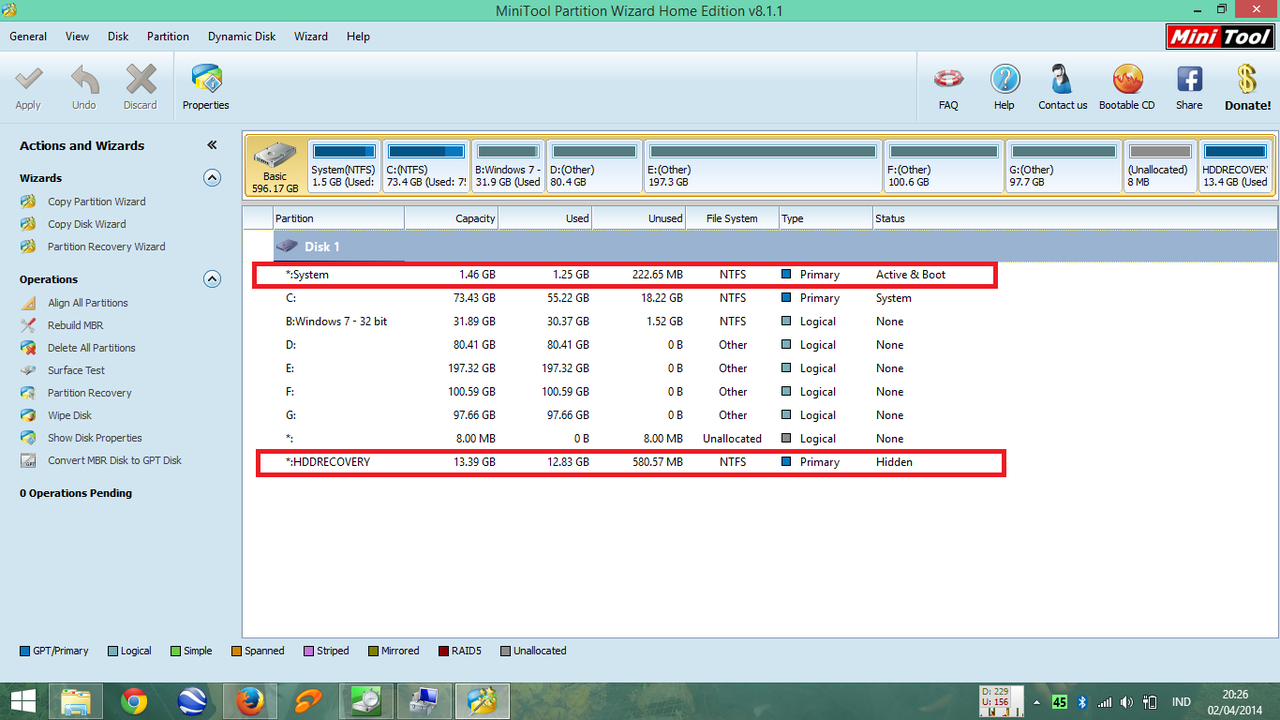Image resolution: width=1280 pixels, height=720 pixels.
Task: Open the Disk menu
Action: pos(118,36)
